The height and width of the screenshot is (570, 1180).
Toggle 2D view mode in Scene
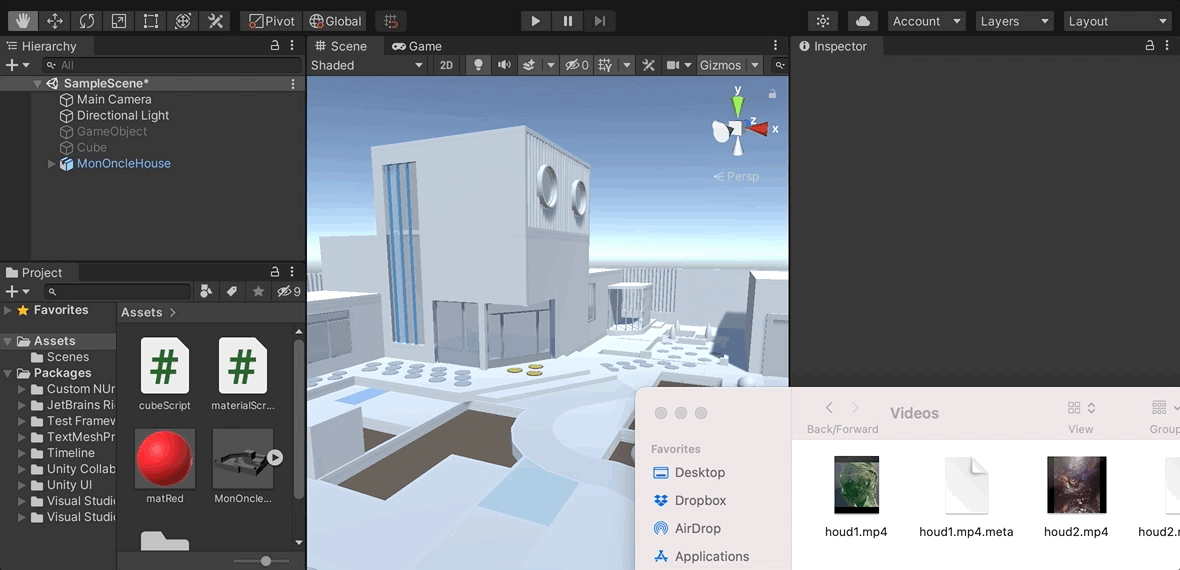click(x=446, y=65)
